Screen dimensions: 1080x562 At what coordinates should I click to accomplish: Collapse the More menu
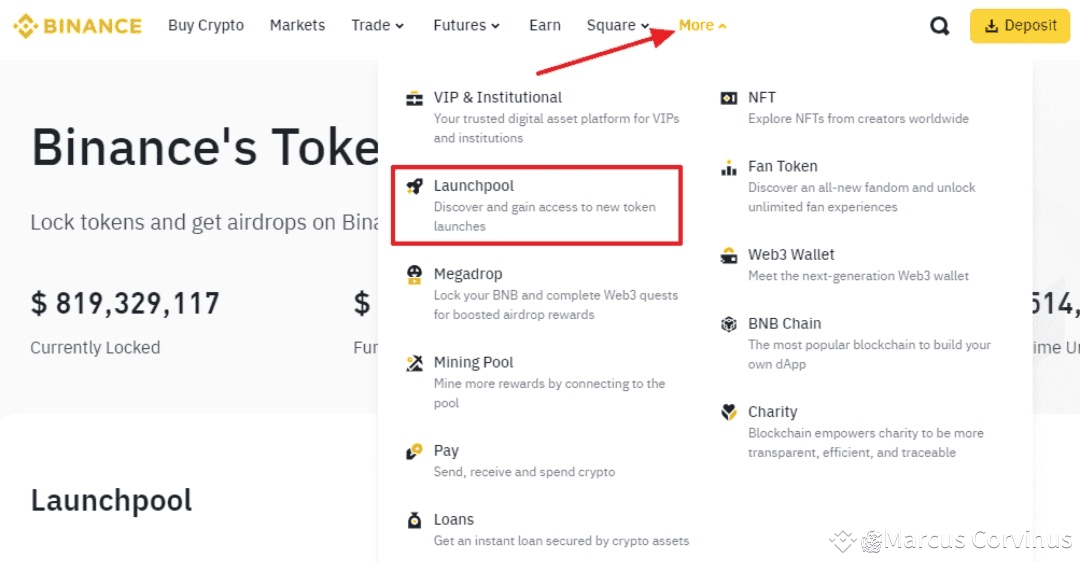[702, 26]
